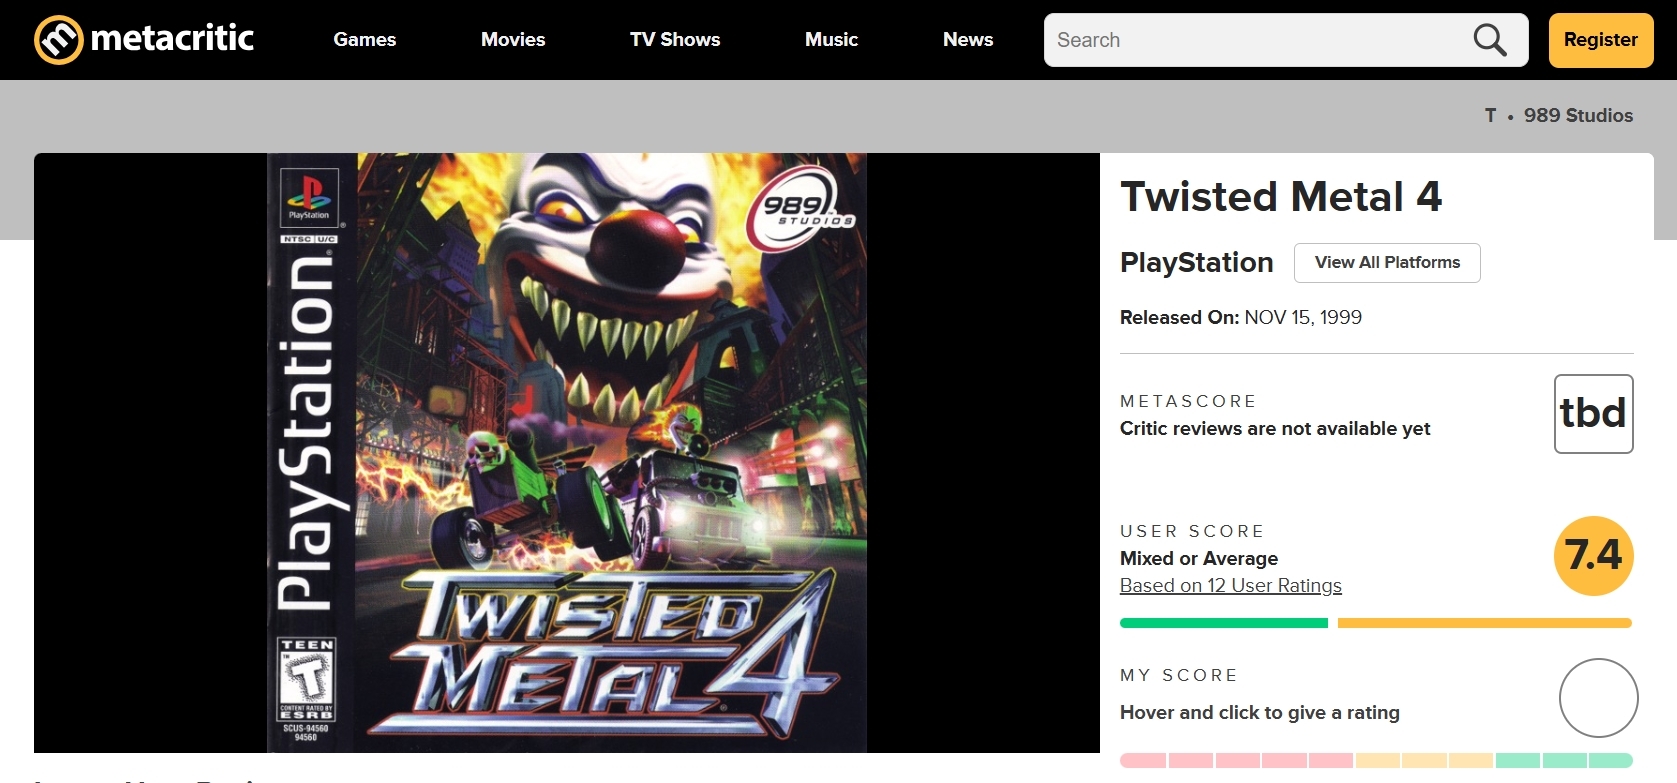Select the first red segment on rating bar
Image resolution: width=1677 pixels, height=783 pixels.
click(x=1143, y=761)
